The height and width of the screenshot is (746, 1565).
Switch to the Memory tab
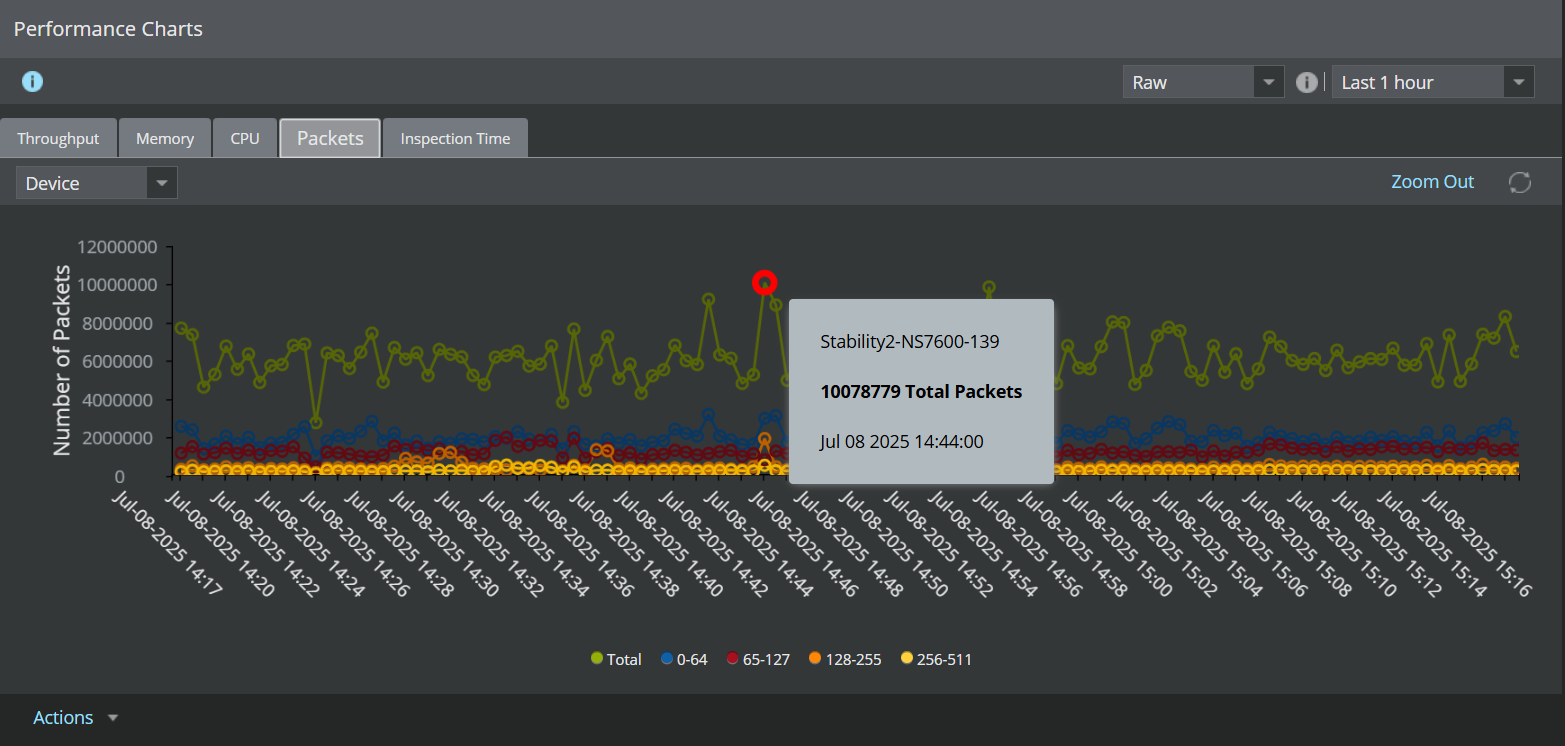tap(165, 138)
